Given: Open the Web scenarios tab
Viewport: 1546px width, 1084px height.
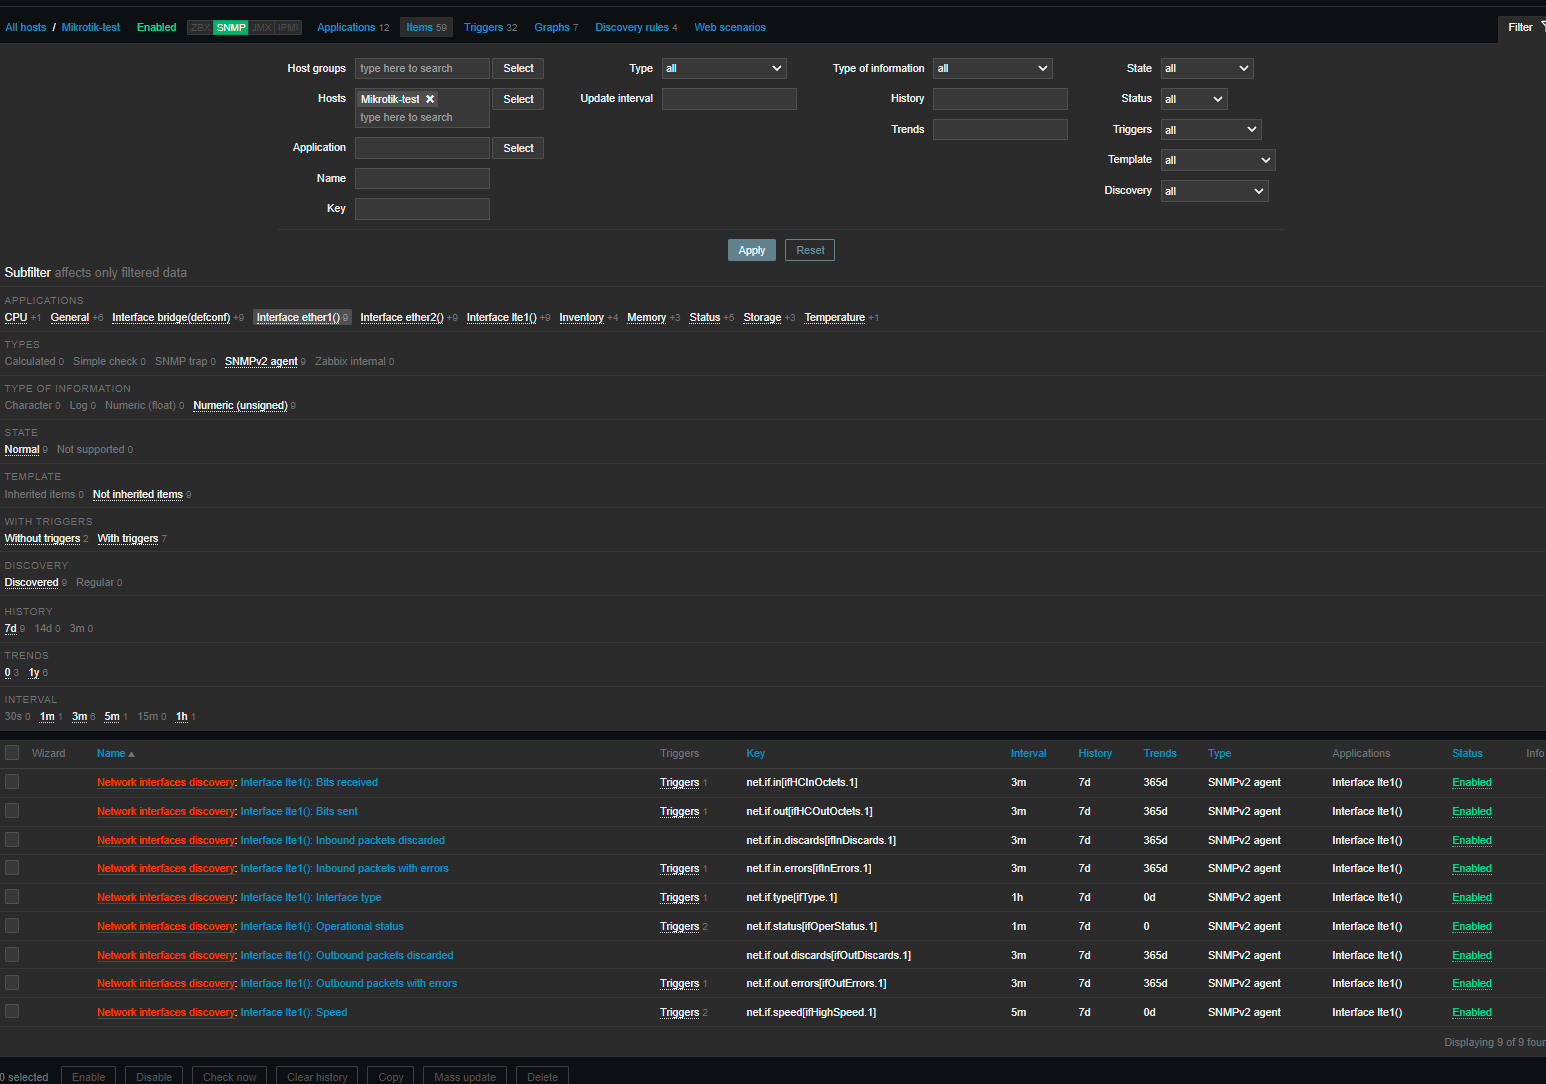Looking at the screenshot, I should pyautogui.click(x=730, y=27).
